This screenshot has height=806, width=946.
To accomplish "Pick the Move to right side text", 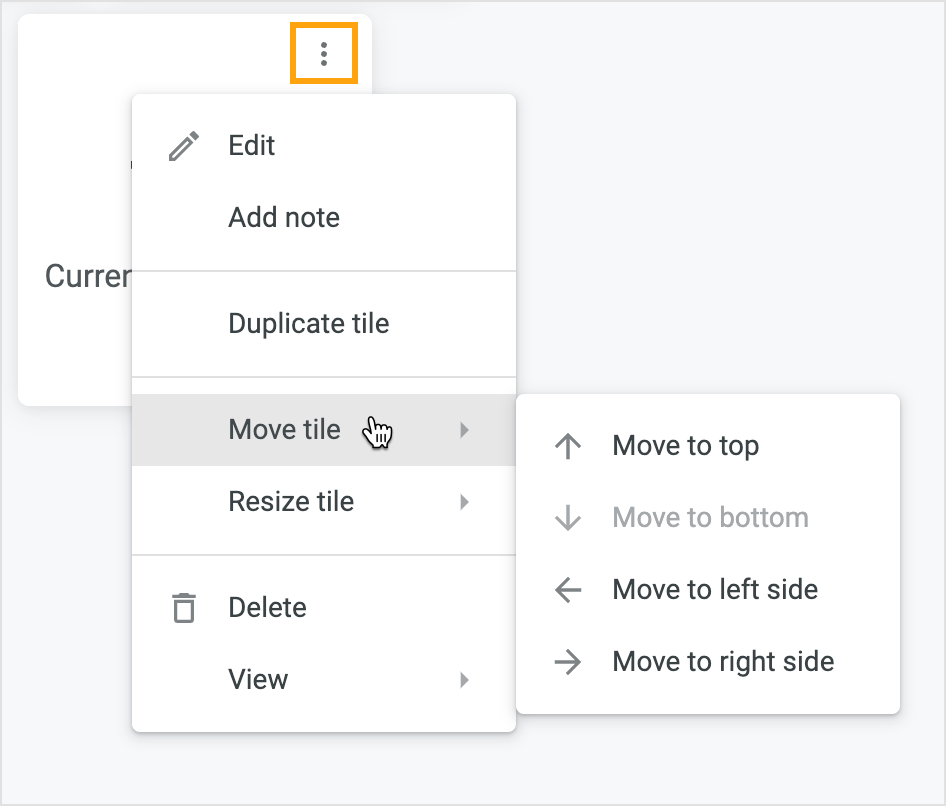I will pyautogui.click(x=723, y=662).
